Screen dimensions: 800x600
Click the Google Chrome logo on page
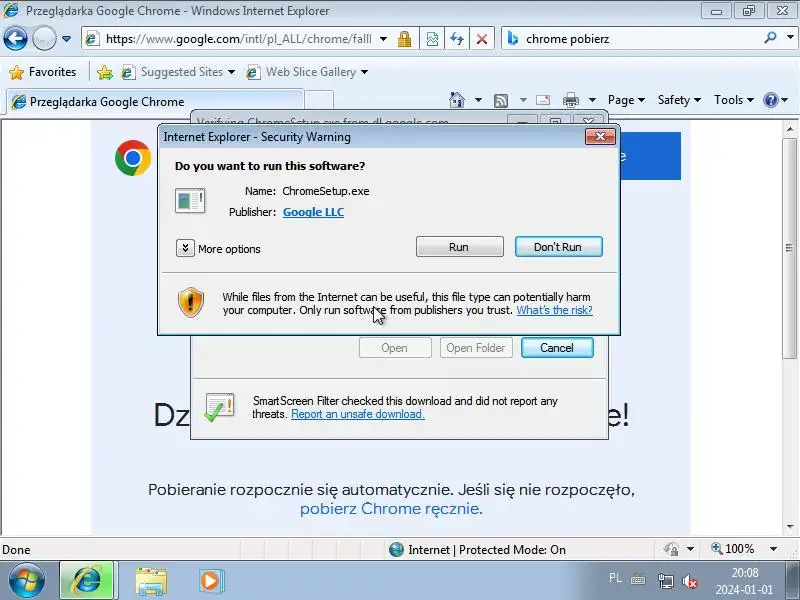(133, 158)
